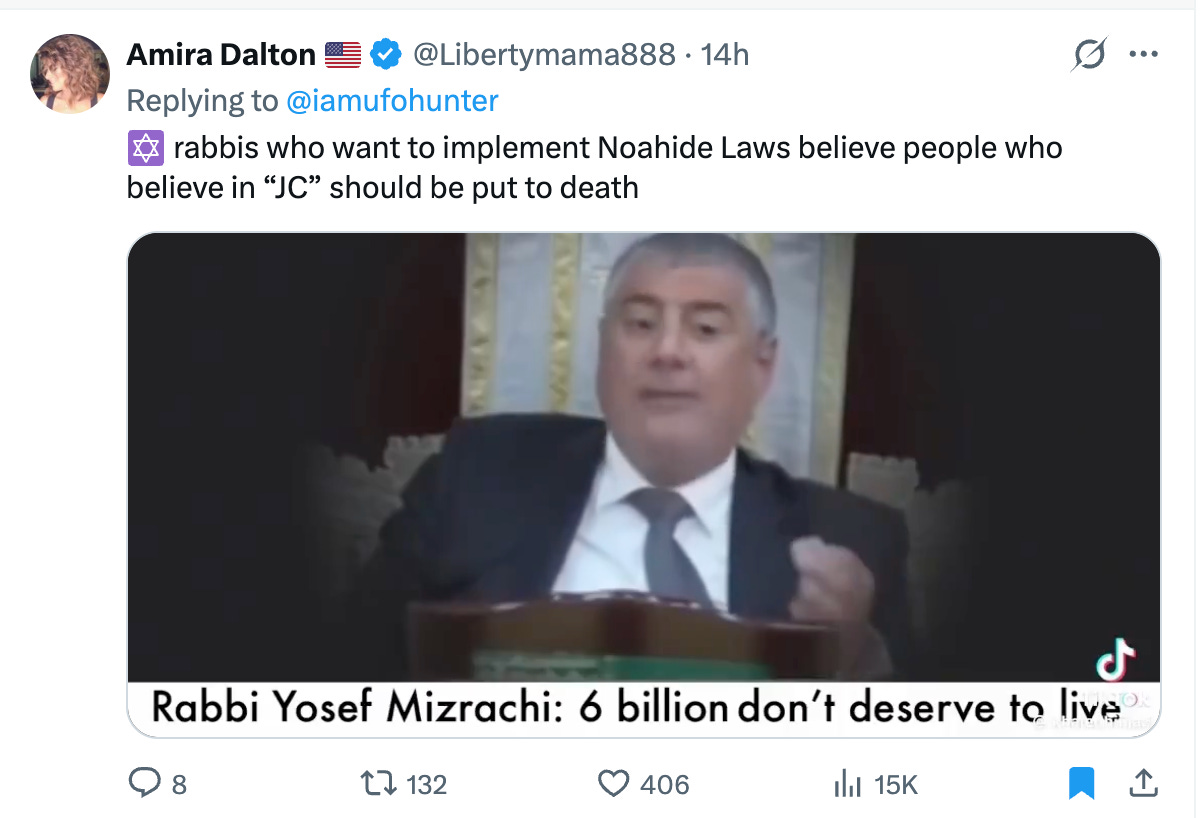Toggle the blue bookmark icon off

coord(1082,784)
